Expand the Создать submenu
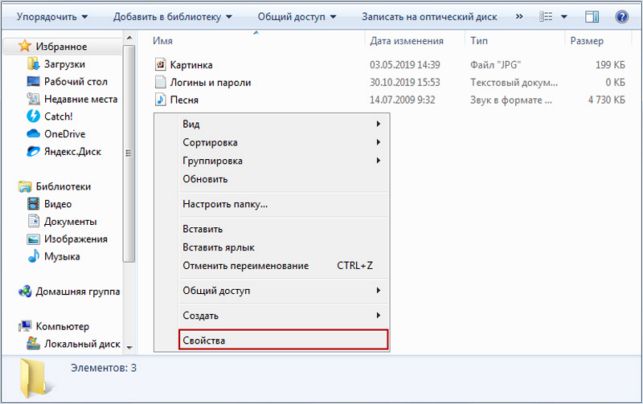Image resolution: width=643 pixels, height=404 pixels. click(283, 315)
